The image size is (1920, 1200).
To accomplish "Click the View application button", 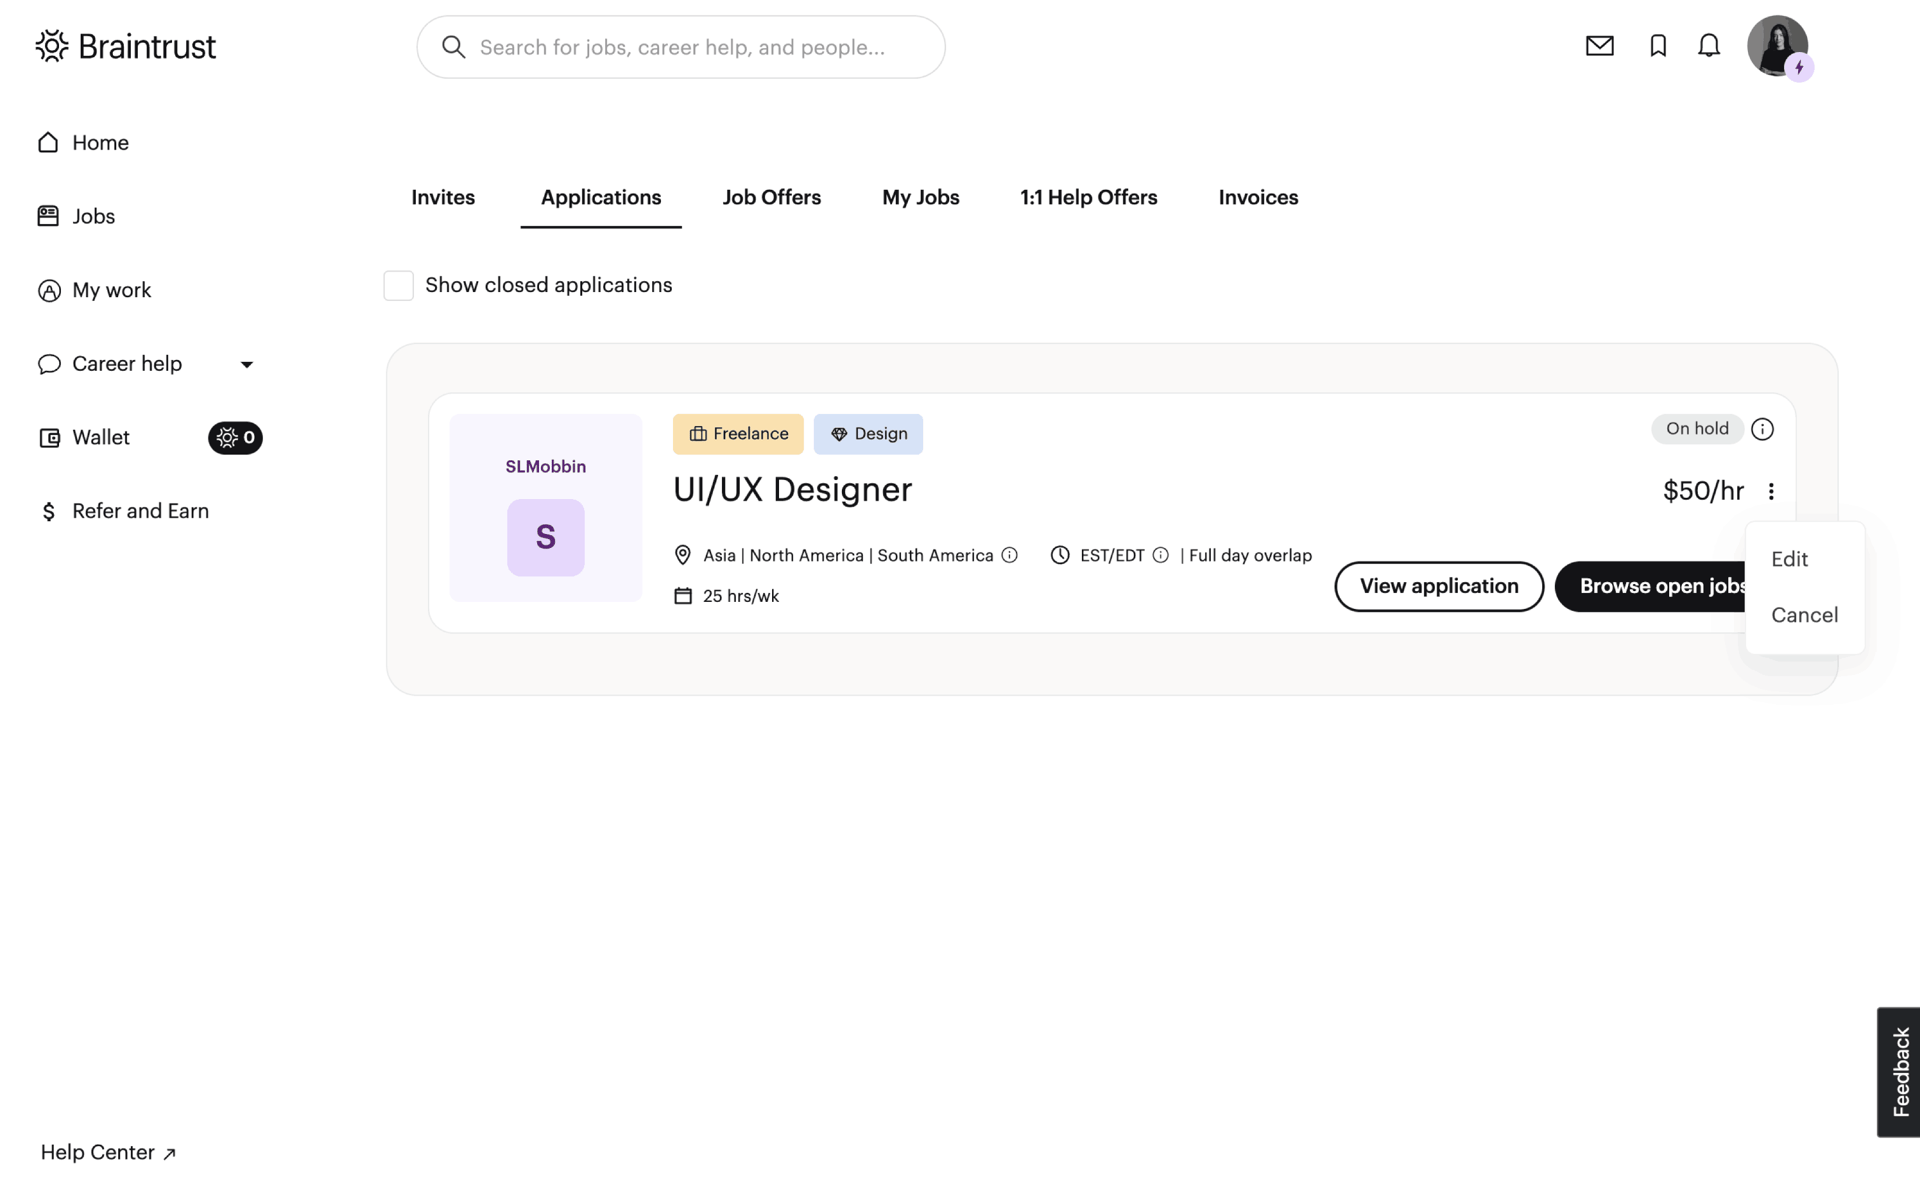I will [x=1439, y=586].
